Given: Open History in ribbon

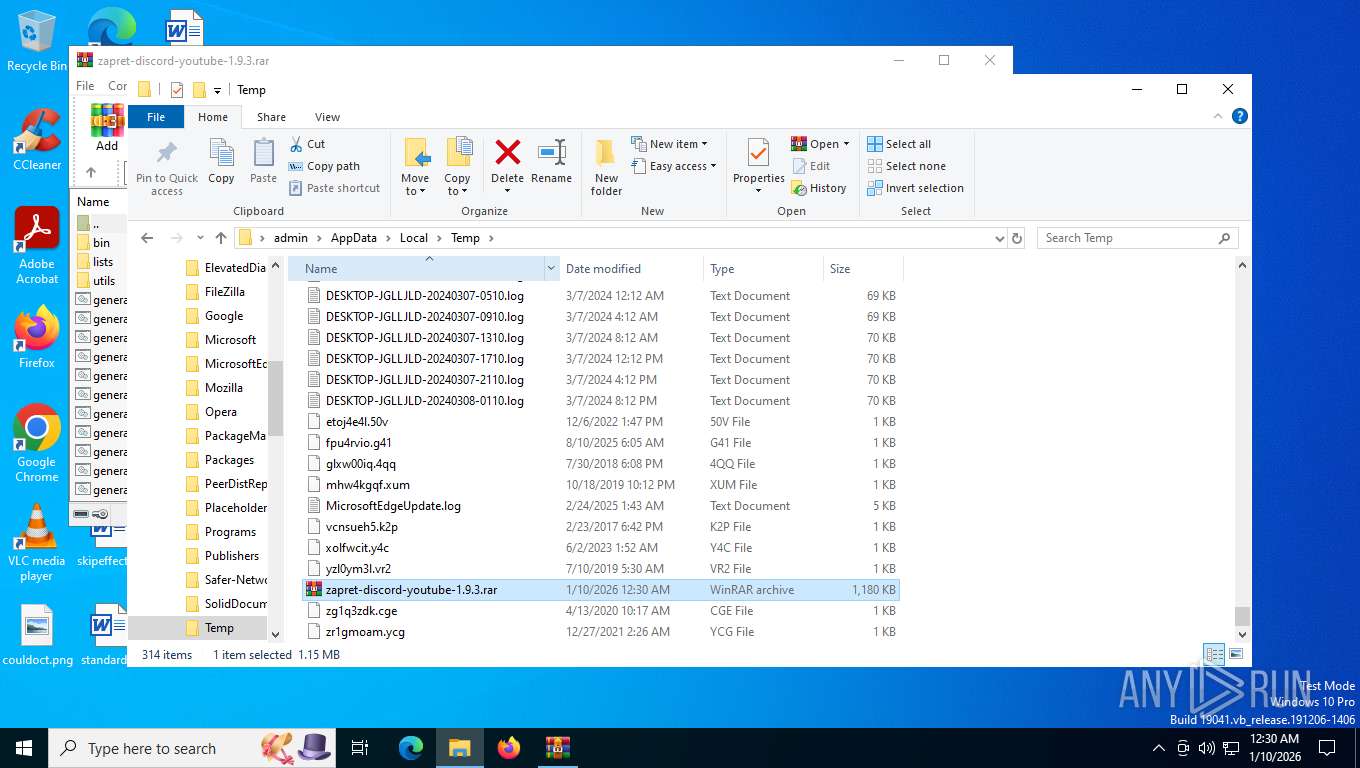Looking at the screenshot, I should point(819,188).
